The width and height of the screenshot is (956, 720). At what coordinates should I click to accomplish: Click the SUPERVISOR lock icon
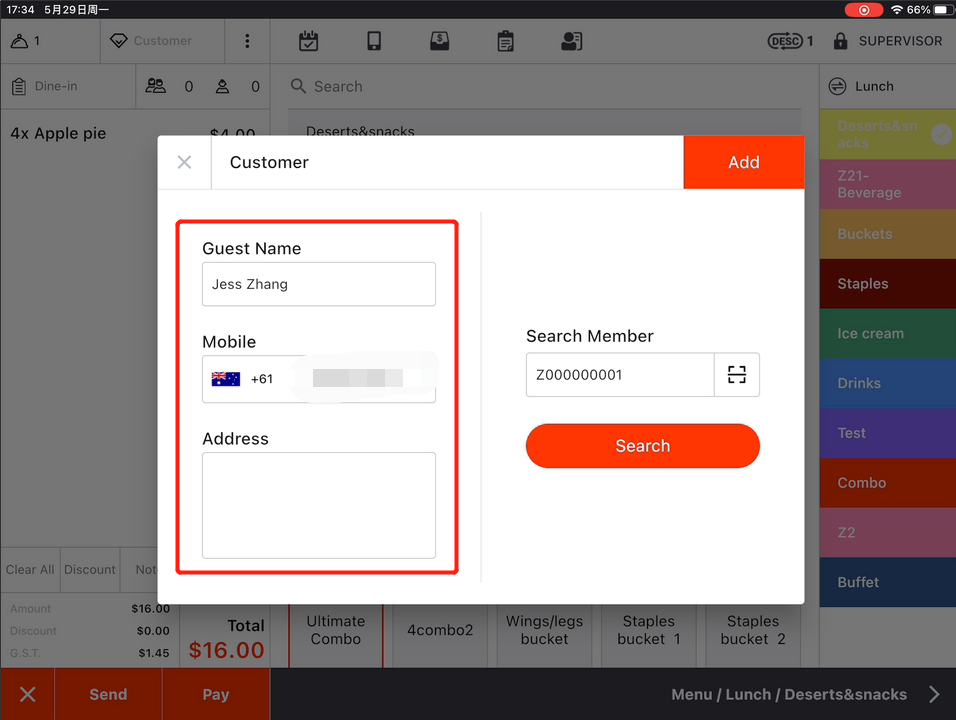coord(840,41)
